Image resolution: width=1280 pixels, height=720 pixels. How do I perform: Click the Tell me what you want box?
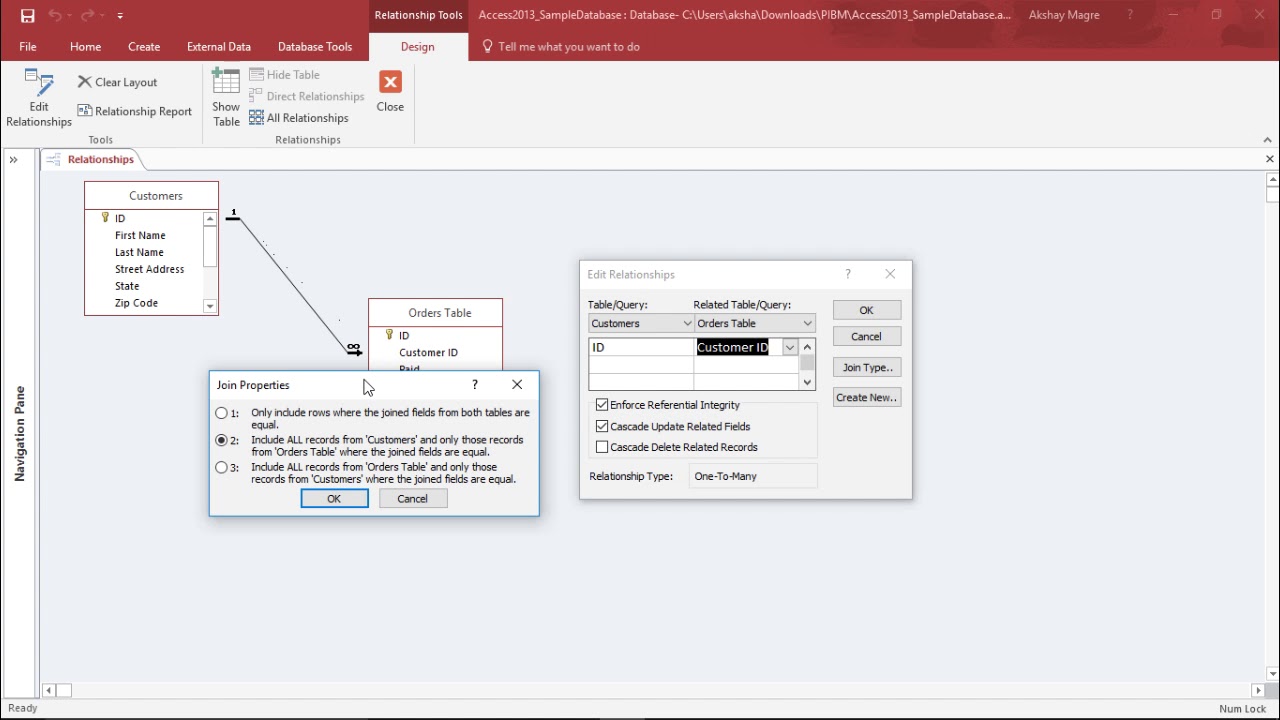click(562, 46)
